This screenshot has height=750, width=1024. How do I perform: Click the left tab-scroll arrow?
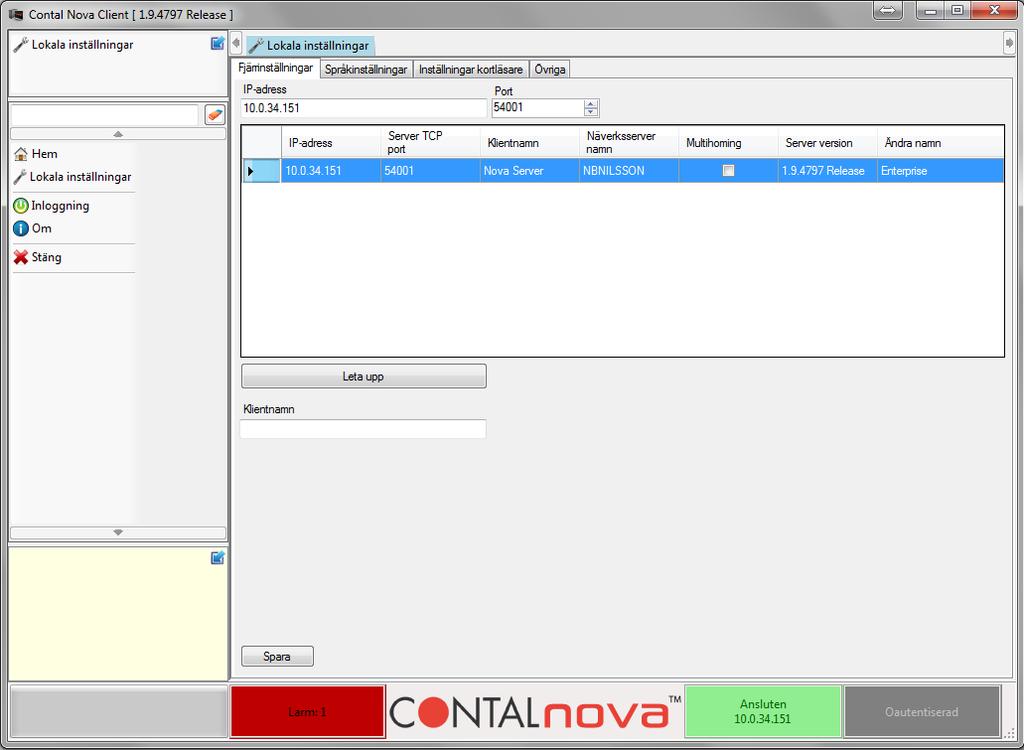(x=236, y=43)
